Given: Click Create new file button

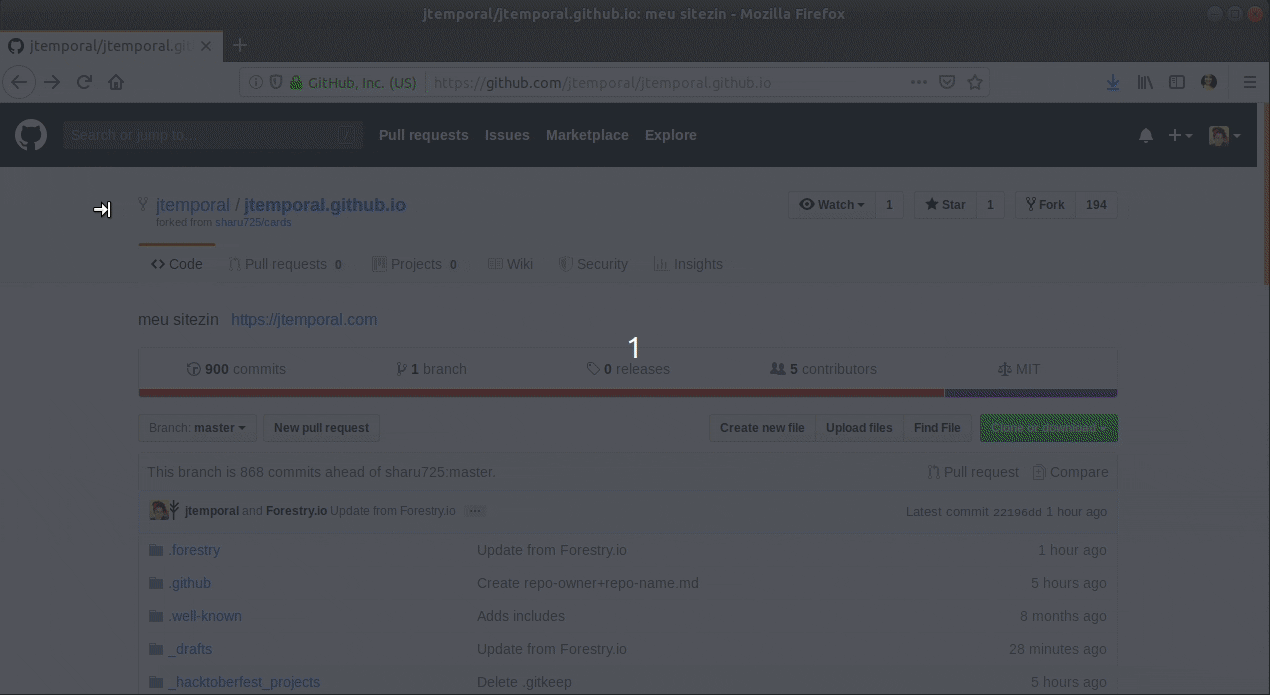Looking at the screenshot, I should 762,428.
